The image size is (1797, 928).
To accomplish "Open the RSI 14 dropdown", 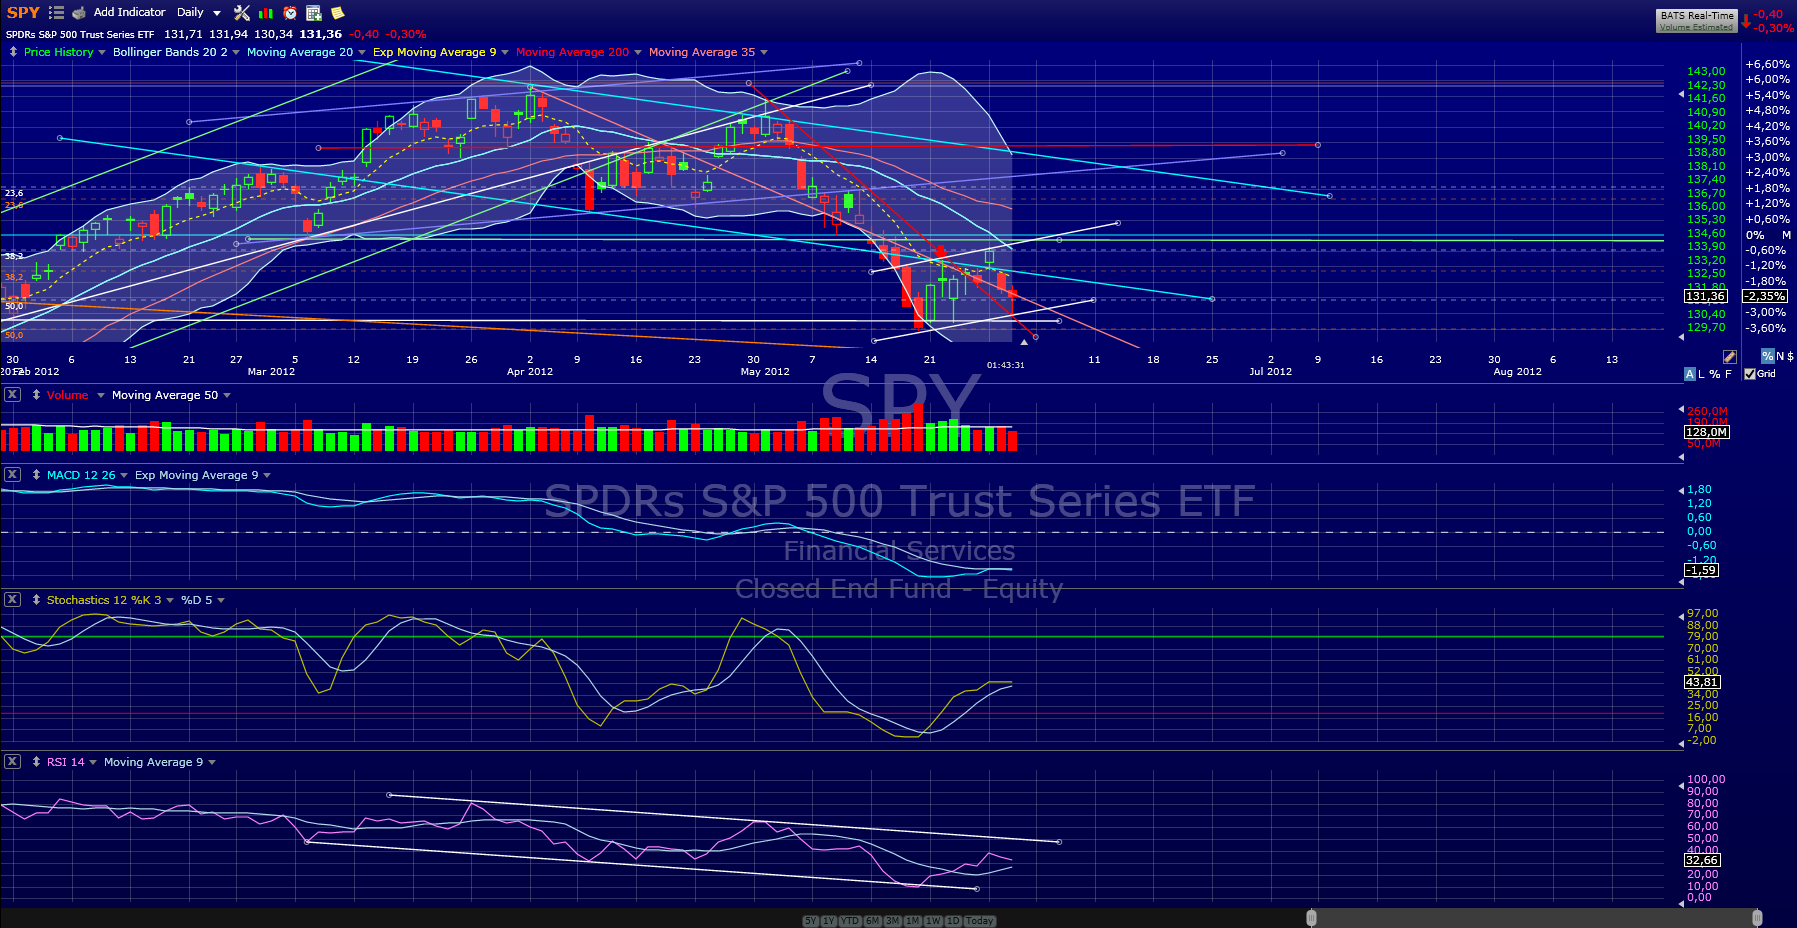I will point(93,763).
